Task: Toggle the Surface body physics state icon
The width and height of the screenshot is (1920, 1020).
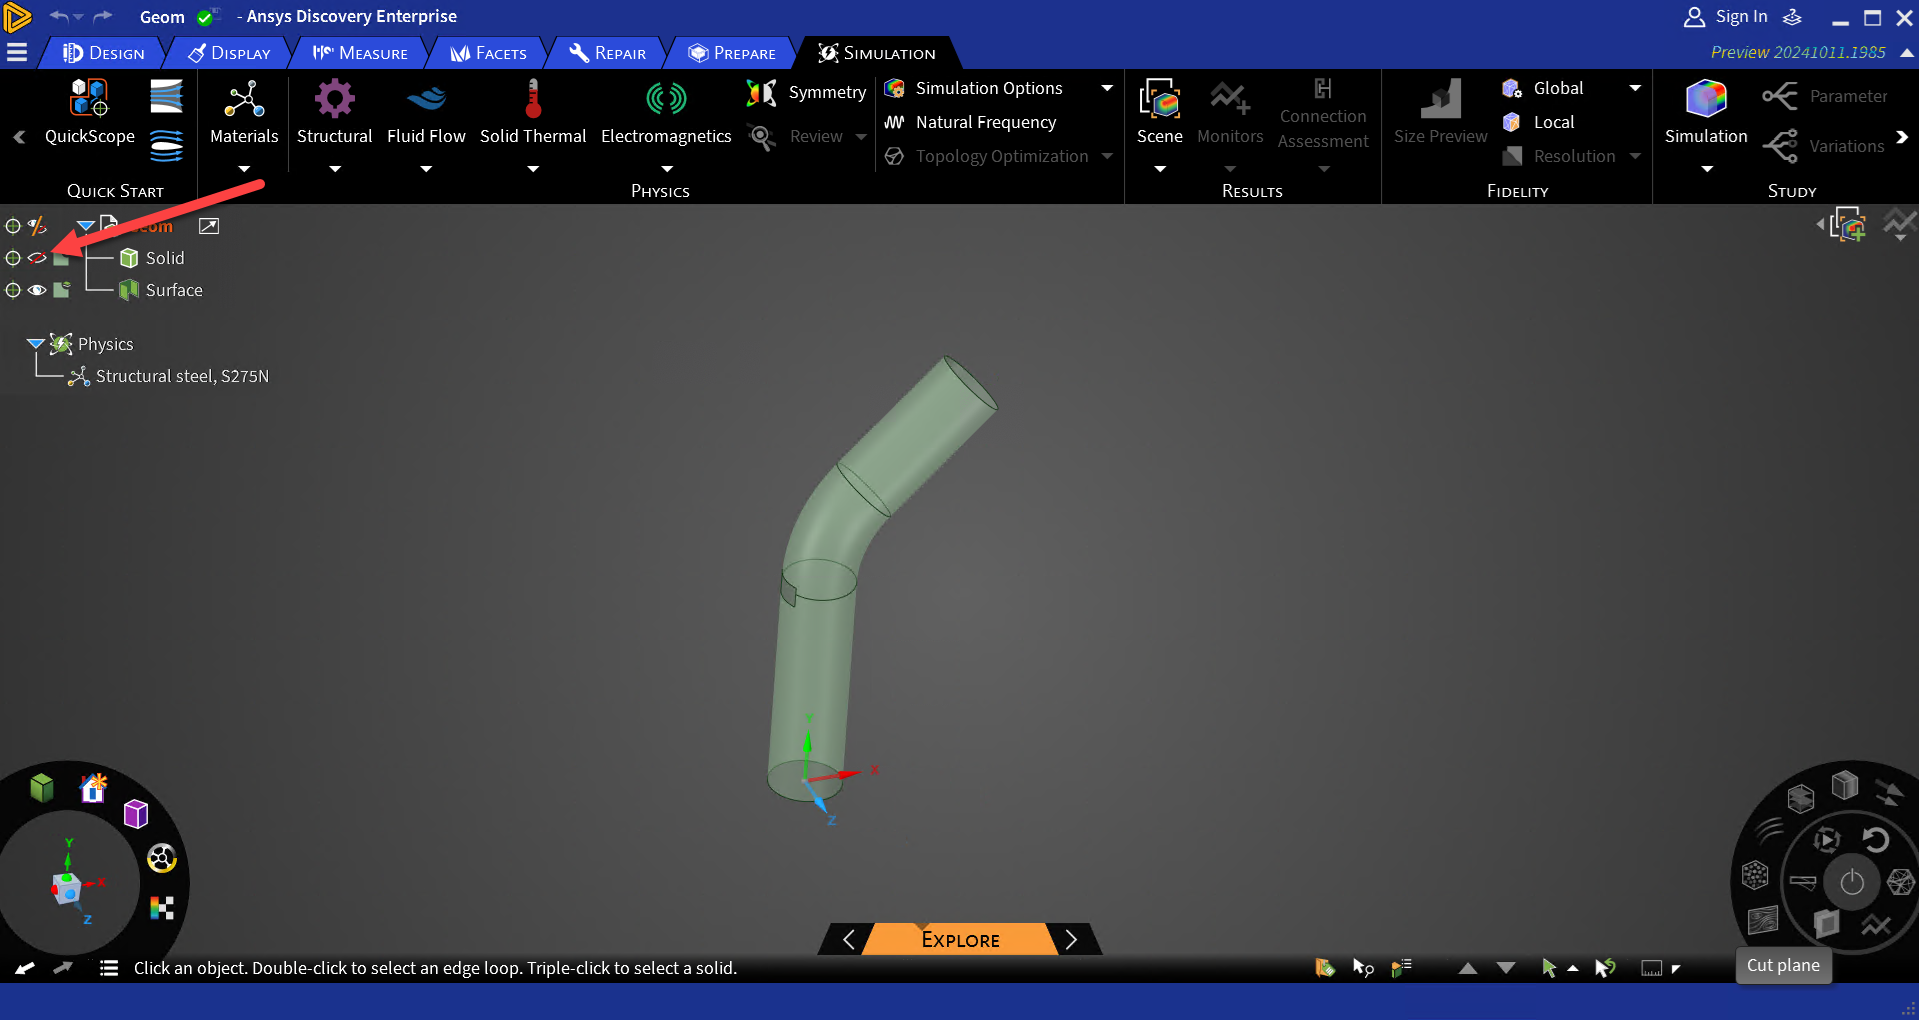Action: click(x=61, y=290)
